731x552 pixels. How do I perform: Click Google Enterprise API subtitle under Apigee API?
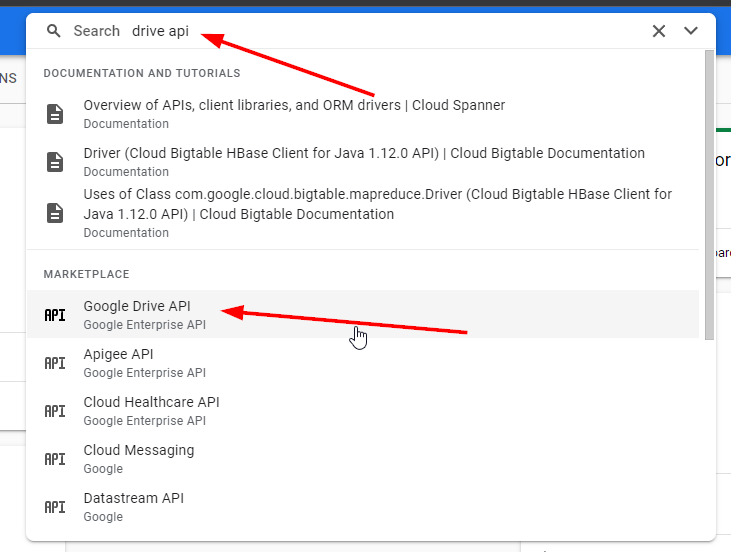[x=145, y=373]
